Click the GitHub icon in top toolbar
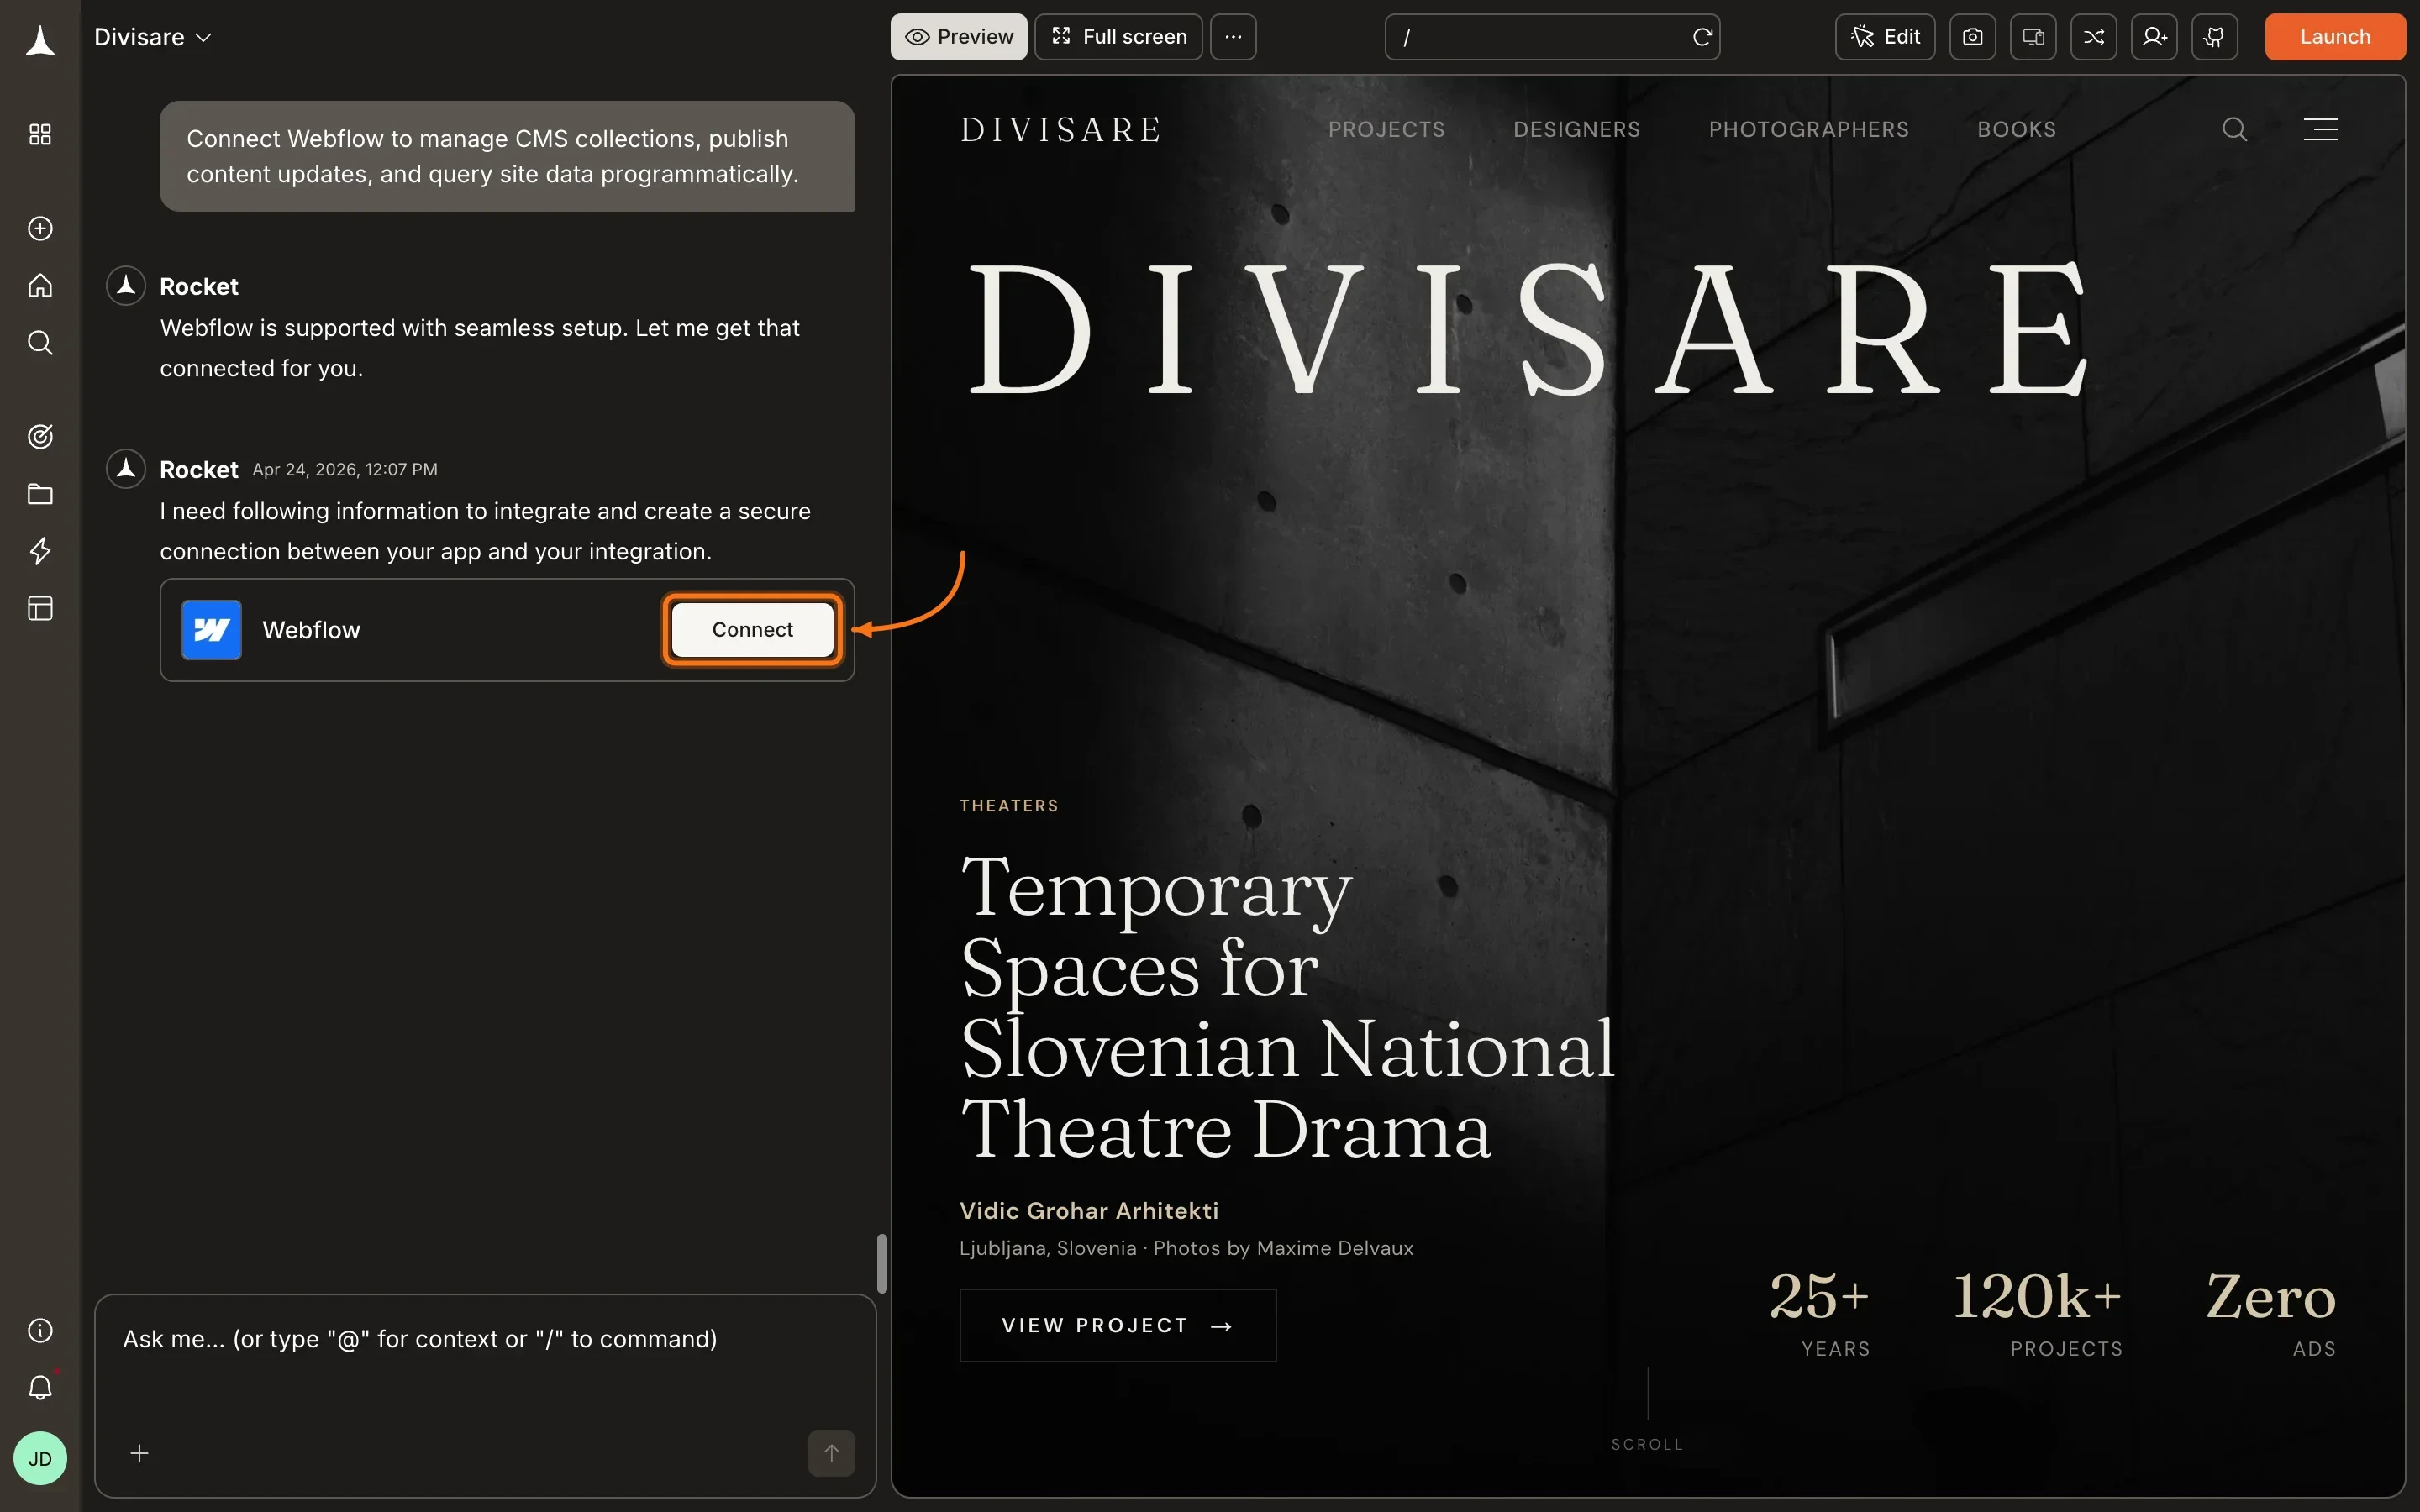 [x=2214, y=37]
